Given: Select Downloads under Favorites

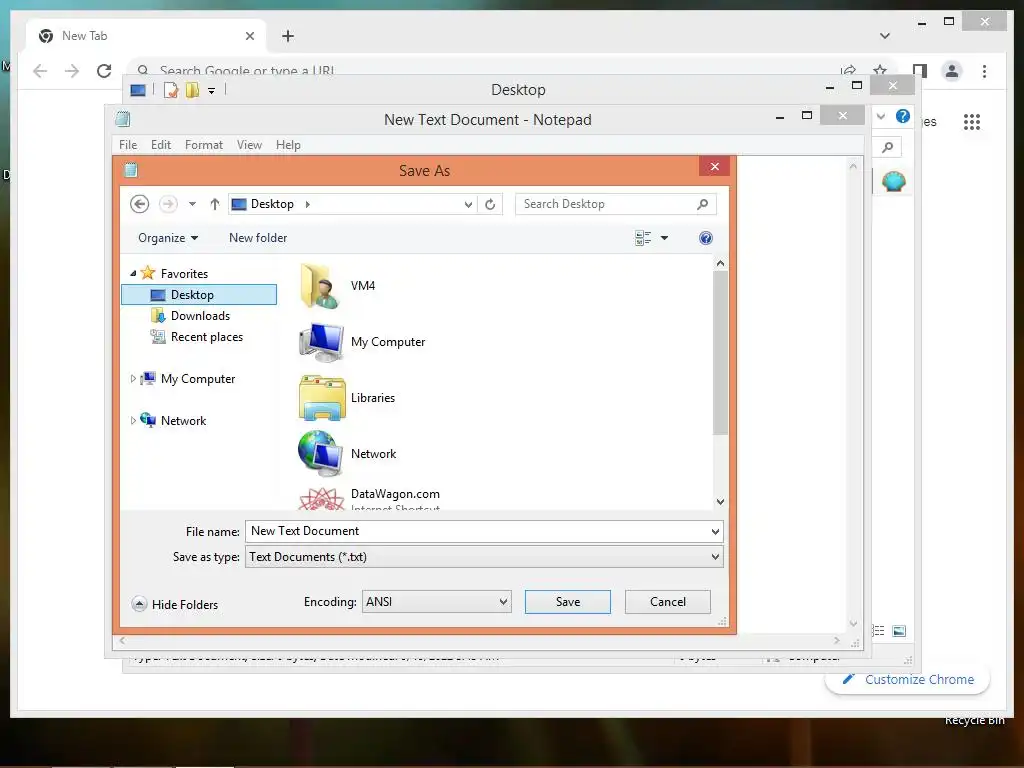Looking at the screenshot, I should point(200,315).
